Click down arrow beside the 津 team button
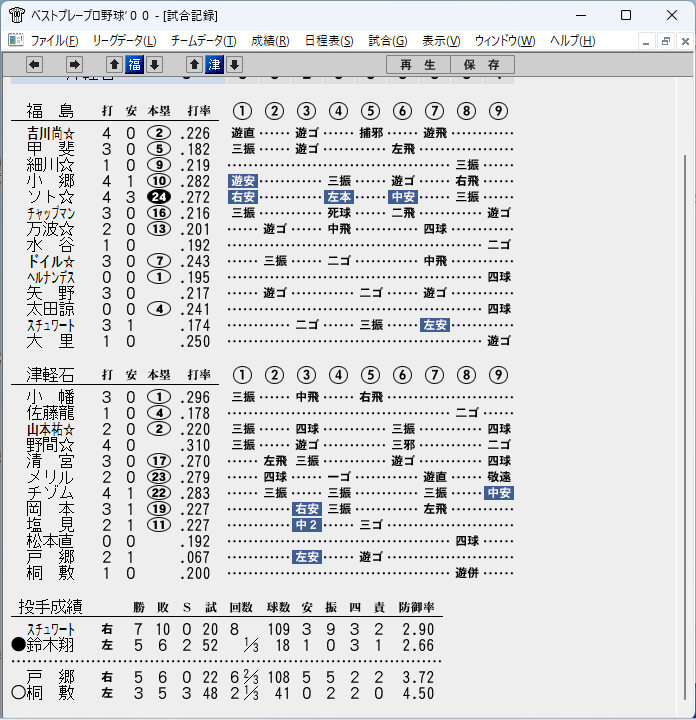This screenshot has height=720, width=696. 234,65
